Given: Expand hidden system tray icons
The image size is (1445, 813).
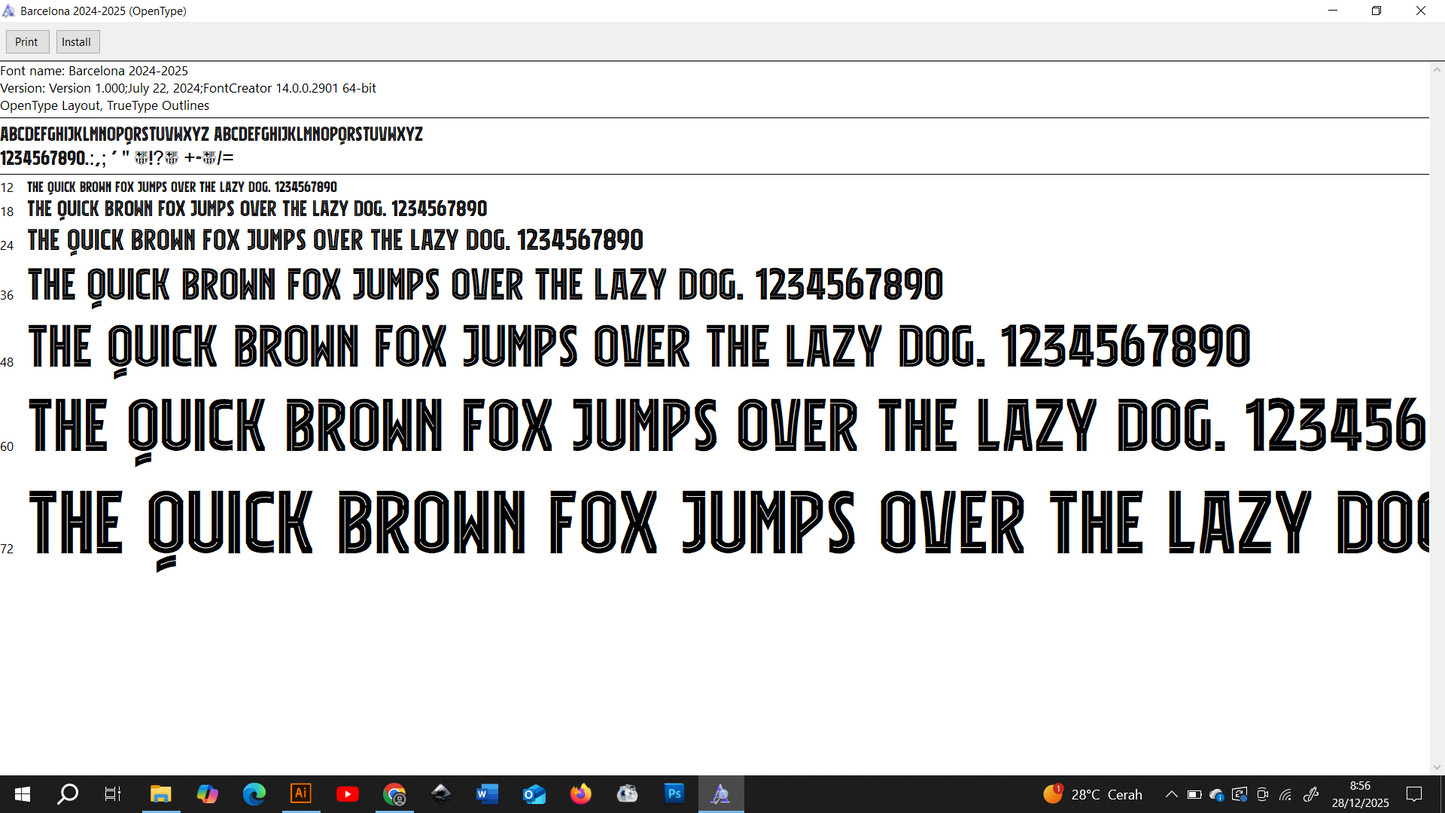Looking at the screenshot, I should coord(1170,794).
